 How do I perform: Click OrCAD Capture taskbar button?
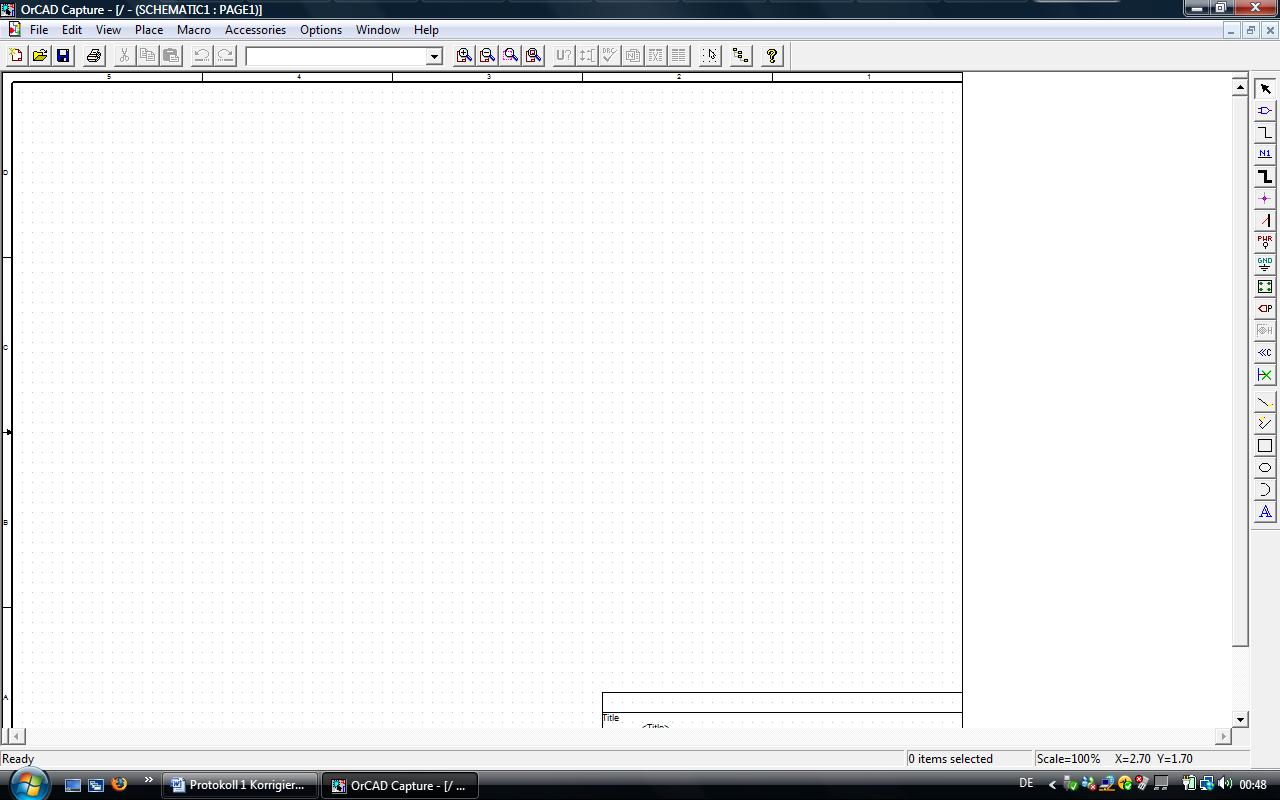(x=399, y=785)
